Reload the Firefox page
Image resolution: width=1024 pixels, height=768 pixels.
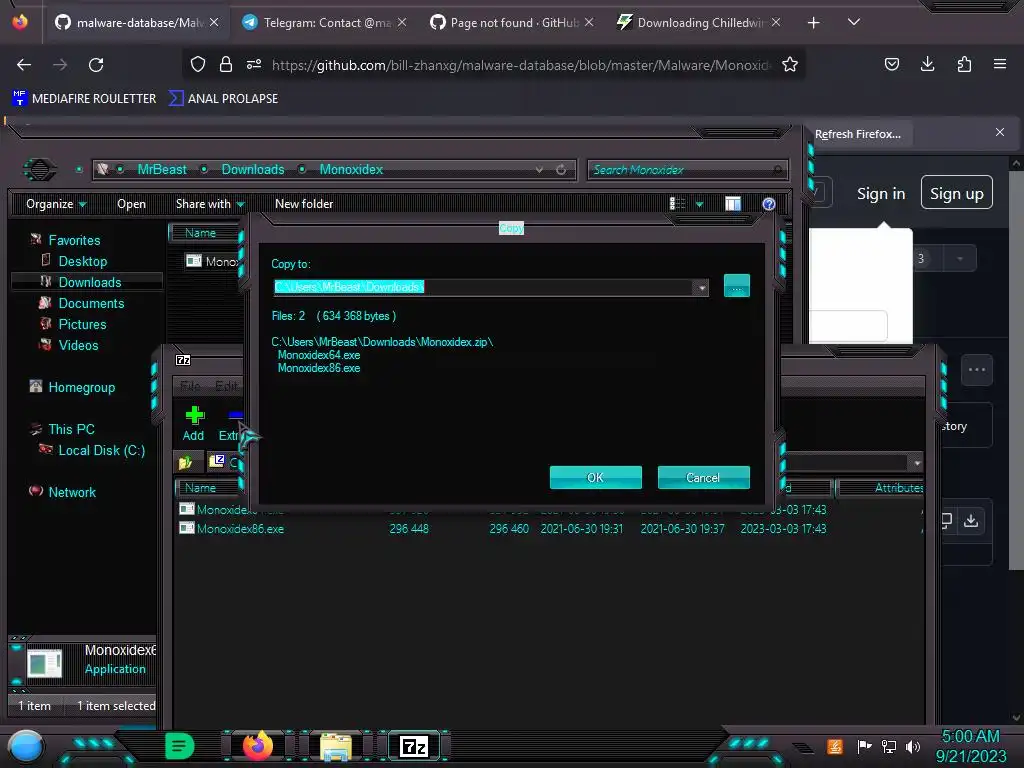96,65
